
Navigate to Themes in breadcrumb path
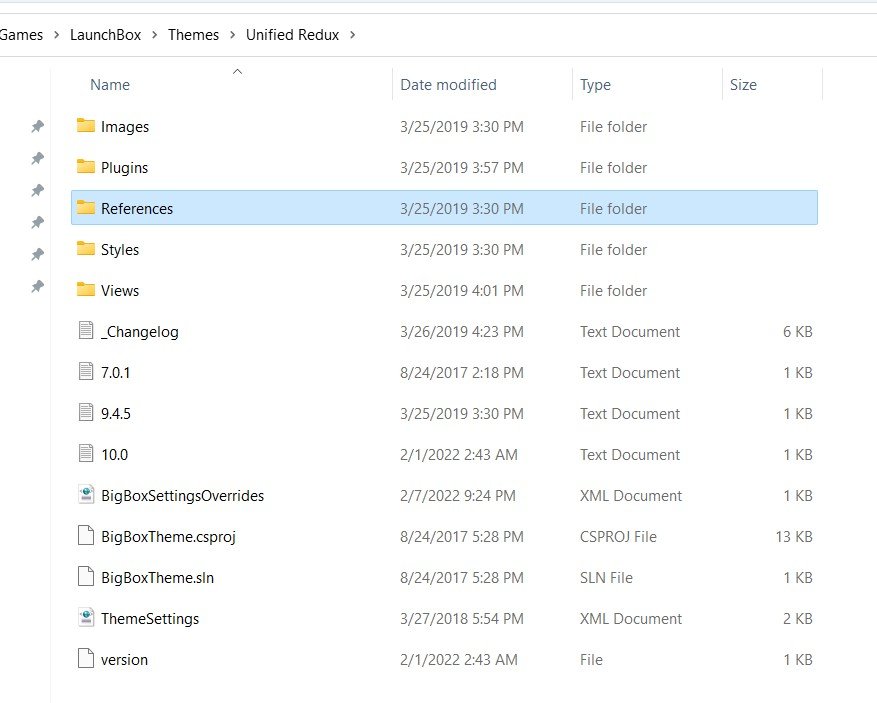(194, 35)
